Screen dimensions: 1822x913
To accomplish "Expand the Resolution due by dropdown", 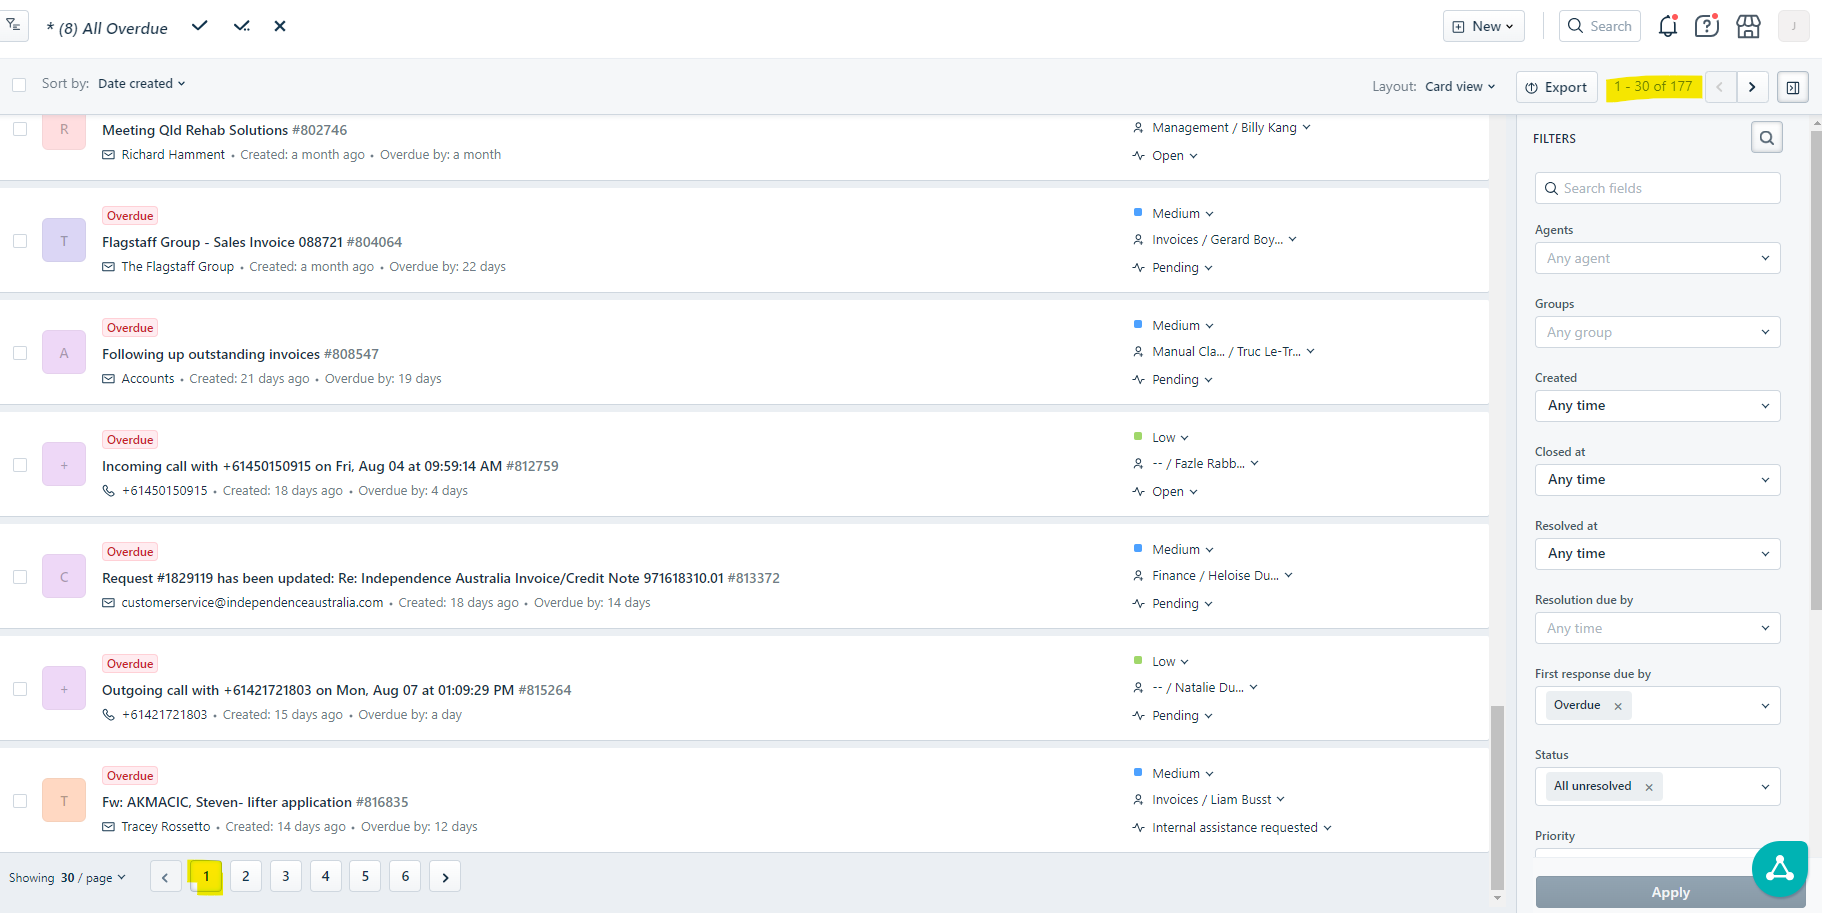I will click(x=1657, y=628).
